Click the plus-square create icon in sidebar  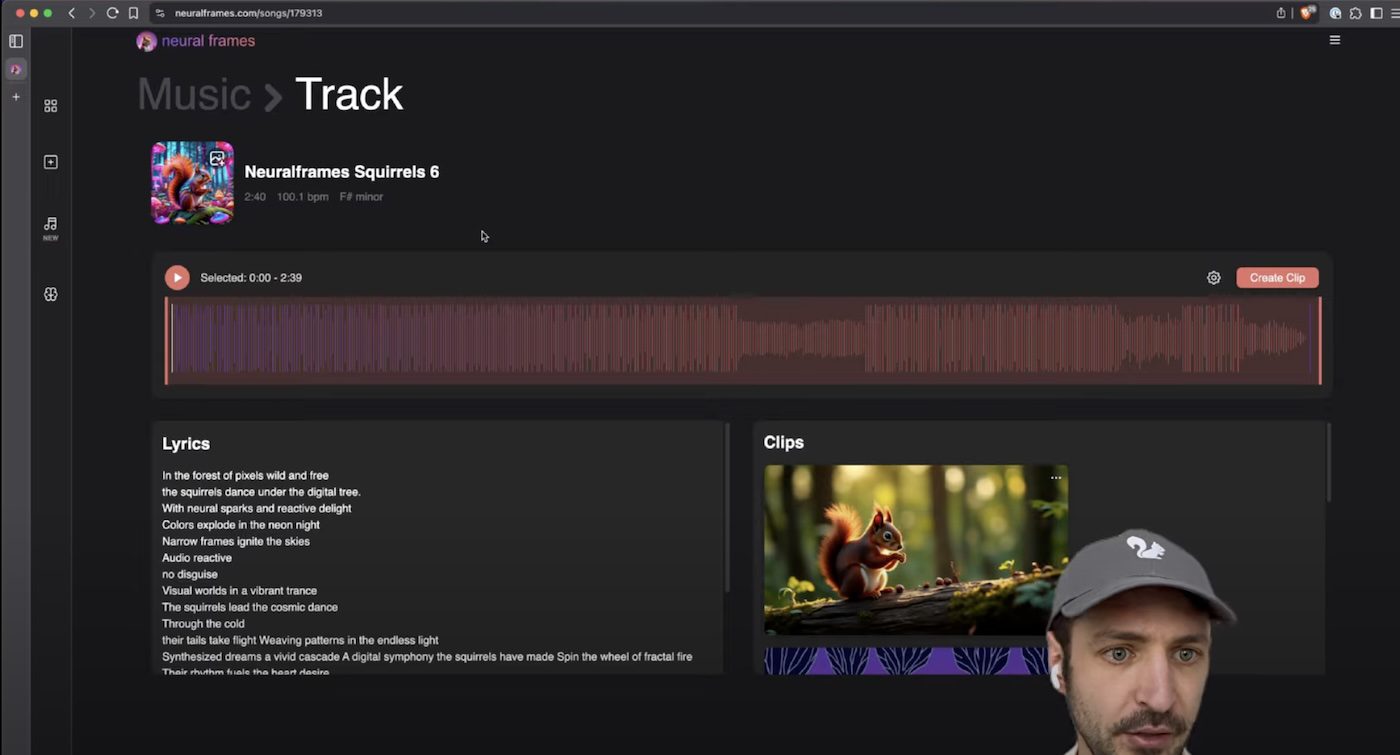[51, 162]
